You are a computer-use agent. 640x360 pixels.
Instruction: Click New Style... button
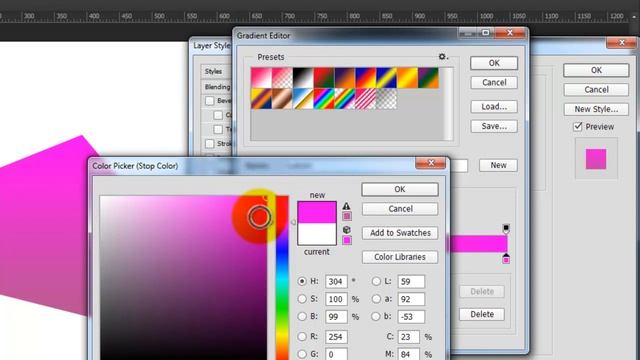click(596, 109)
